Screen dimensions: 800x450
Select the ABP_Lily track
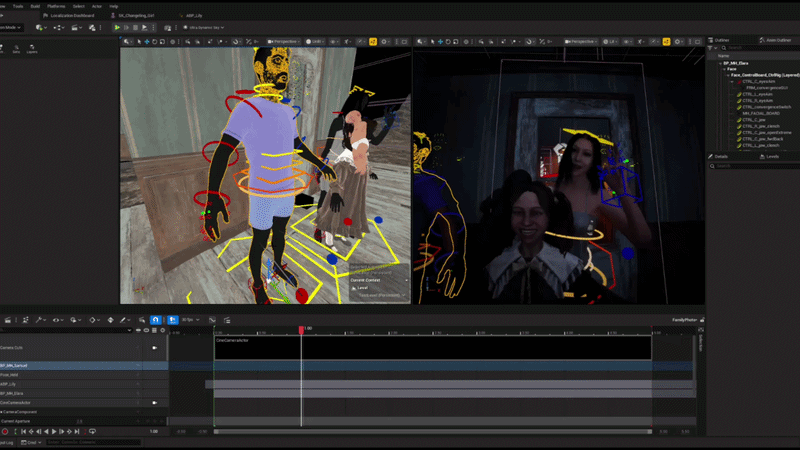tap(84, 384)
